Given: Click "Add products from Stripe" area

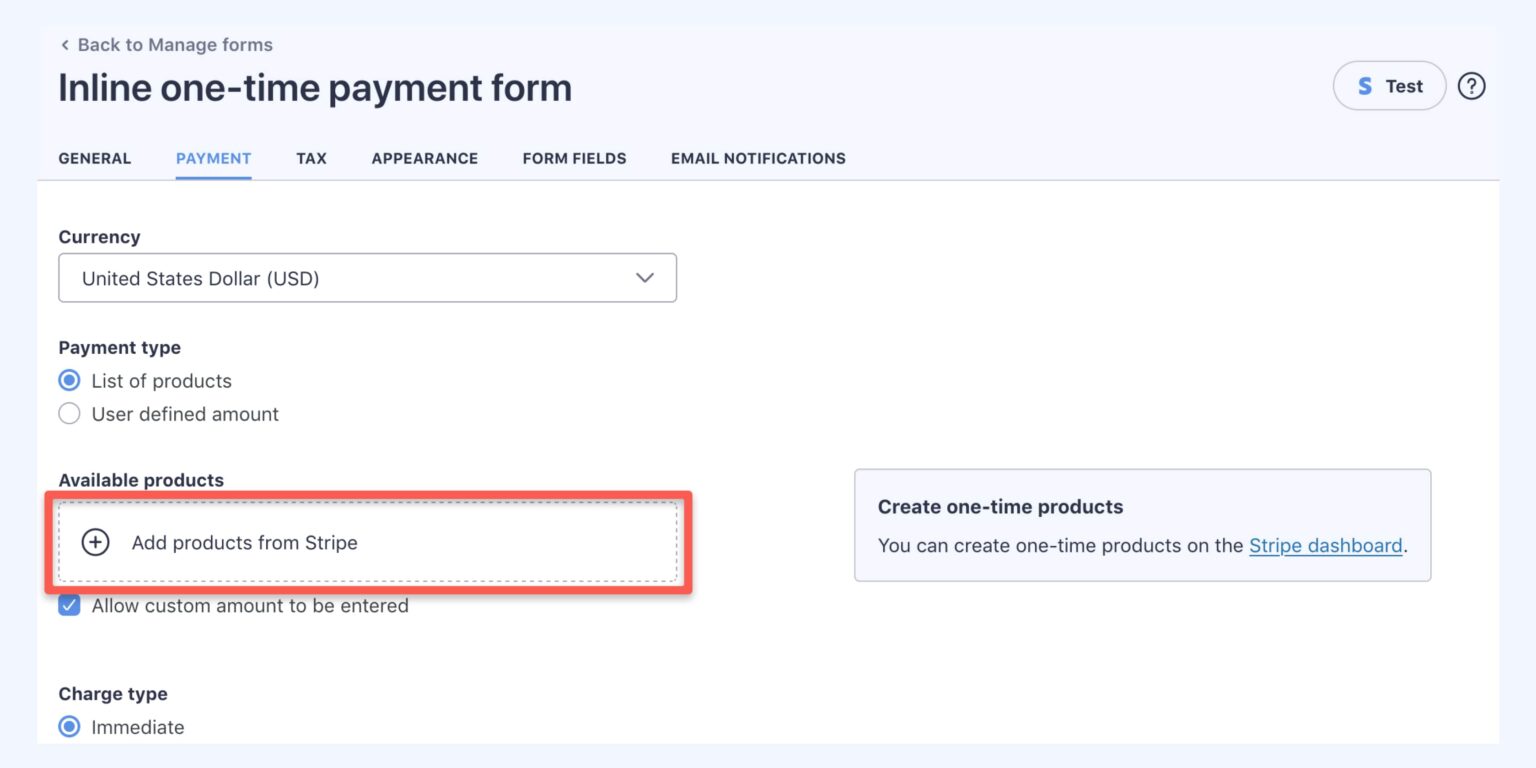Looking at the screenshot, I should (x=367, y=543).
